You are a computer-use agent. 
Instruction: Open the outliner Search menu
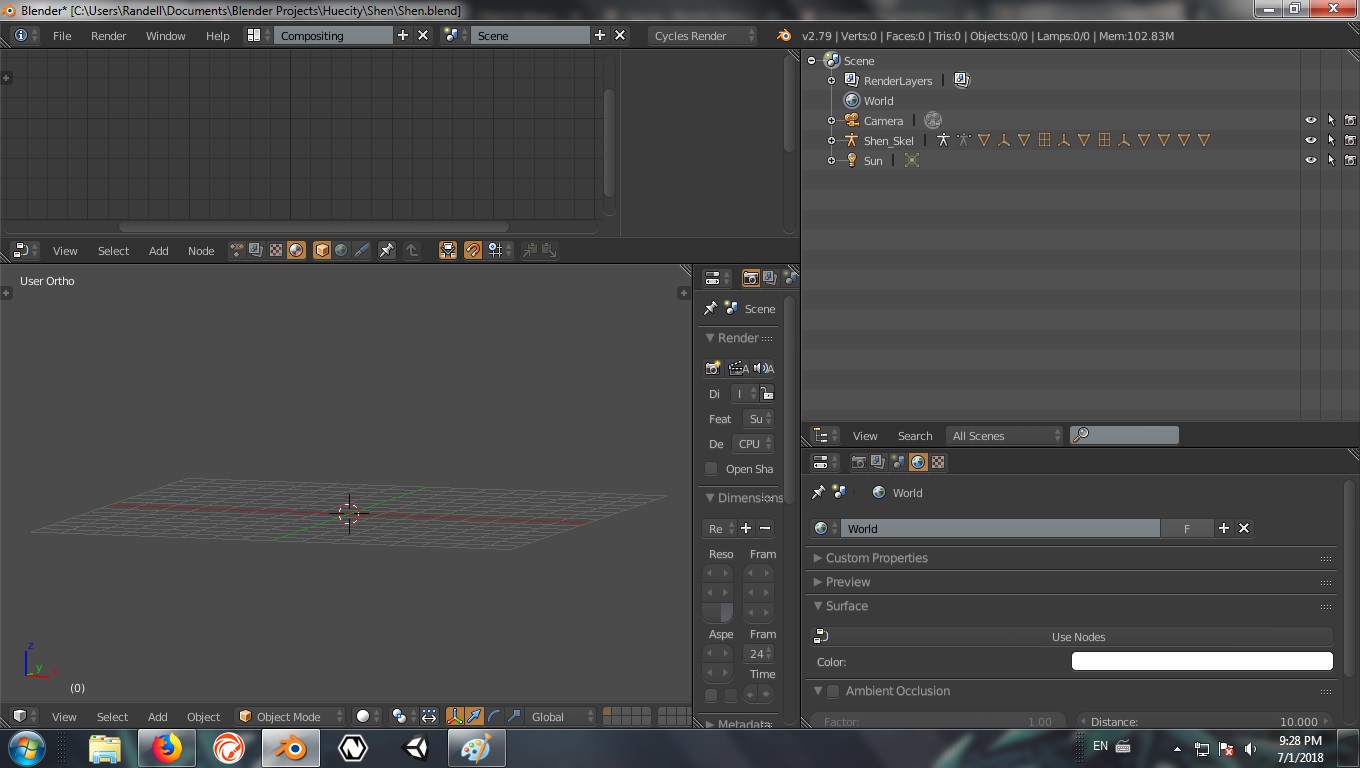pyautogui.click(x=915, y=435)
